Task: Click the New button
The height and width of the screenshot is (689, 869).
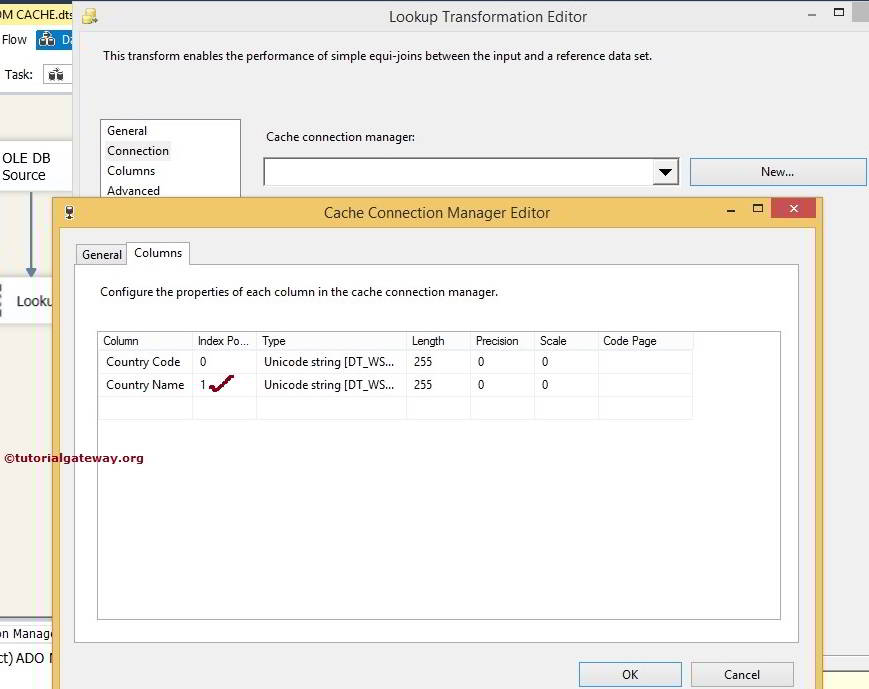Action: [777, 171]
